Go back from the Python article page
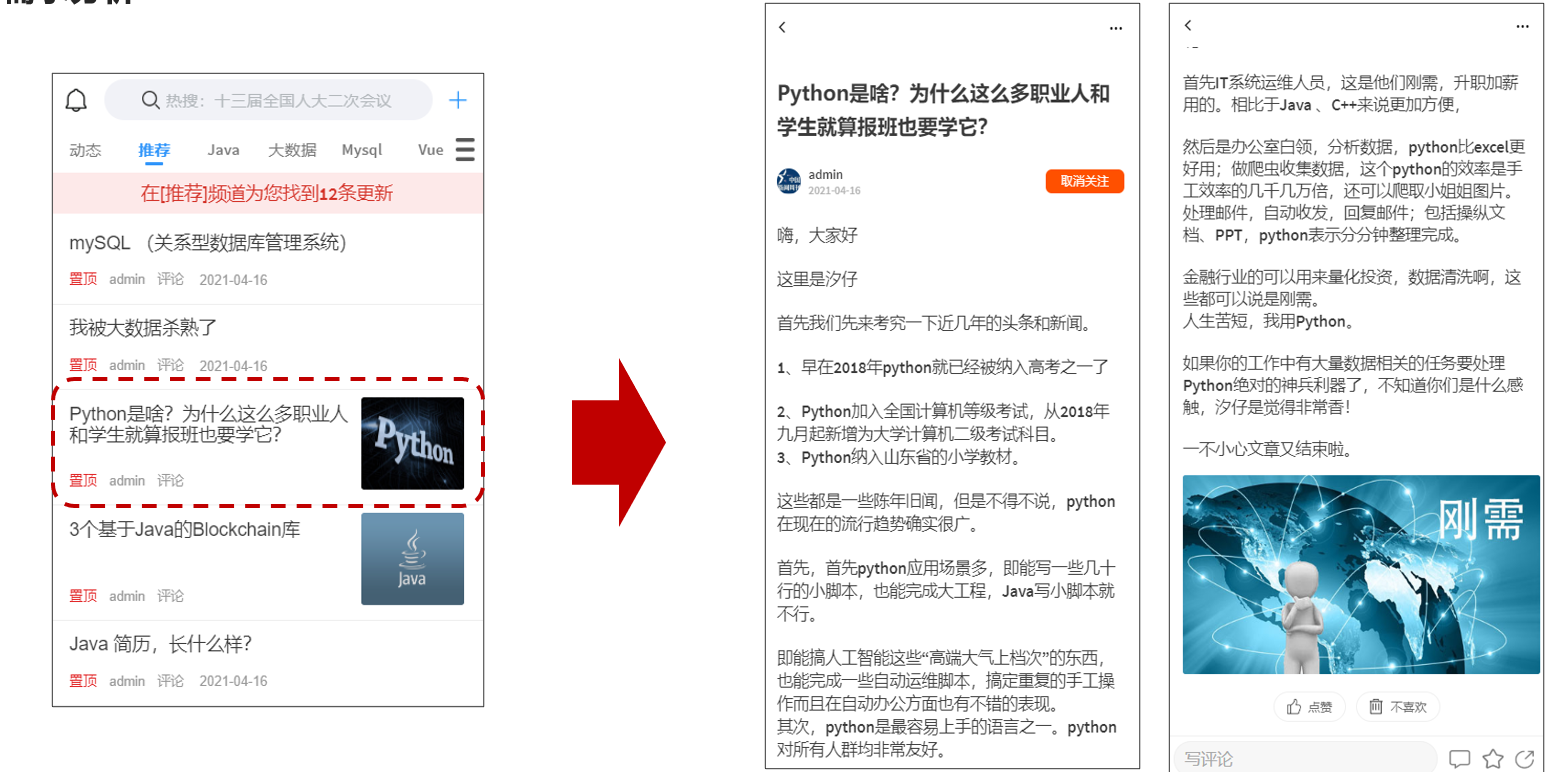Image resolution: width=1553 pixels, height=772 pixels. (x=782, y=28)
